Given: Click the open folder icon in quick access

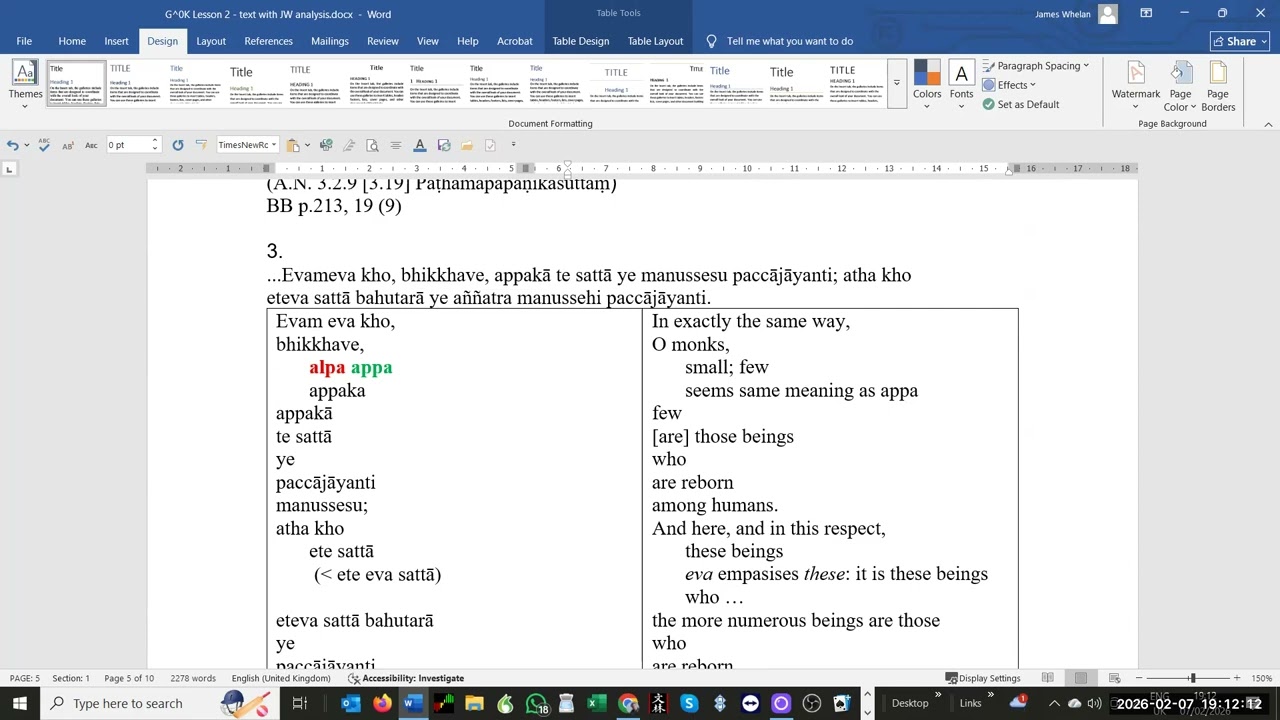Looking at the screenshot, I should [x=467, y=145].
